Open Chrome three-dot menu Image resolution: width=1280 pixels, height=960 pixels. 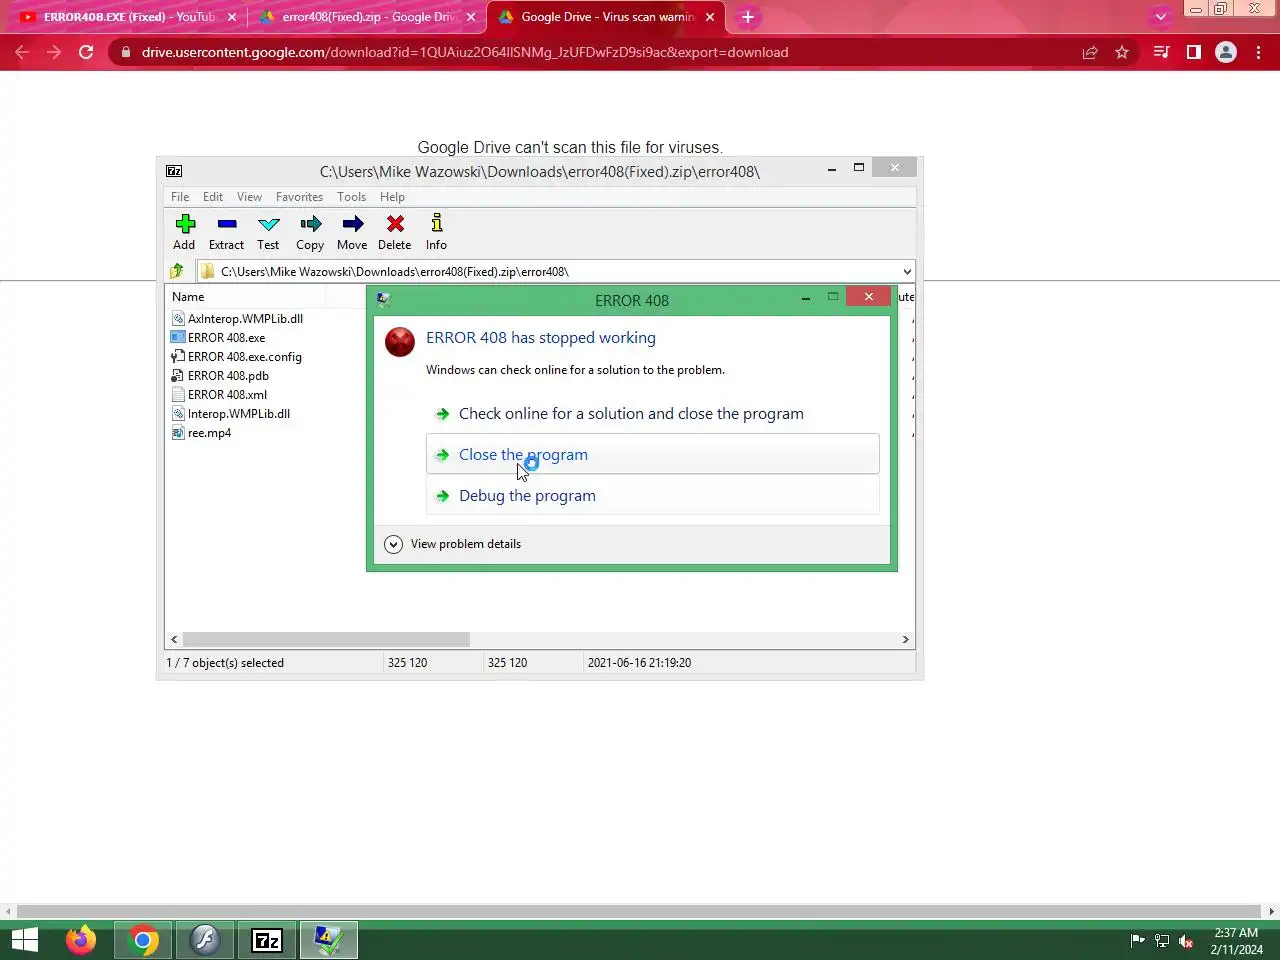[1258, 52]
